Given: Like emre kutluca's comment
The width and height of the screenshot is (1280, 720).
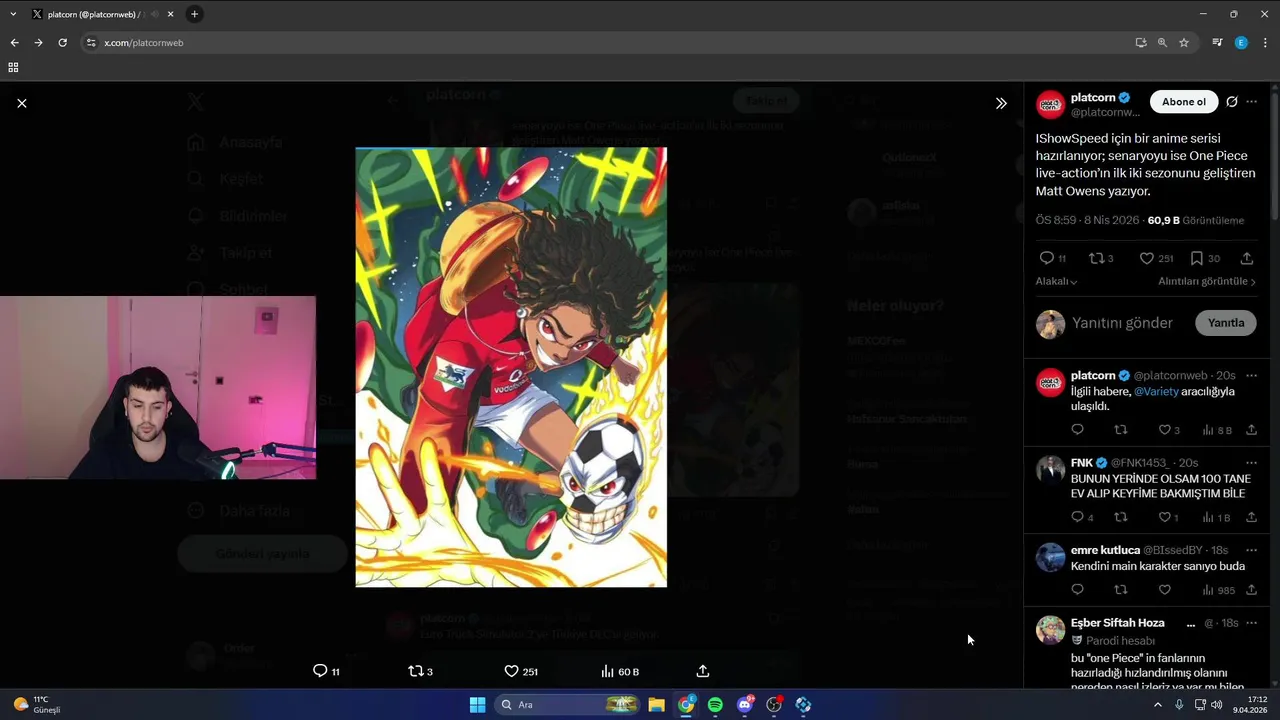Looking at the screenshot, I should coord(1164,590).
